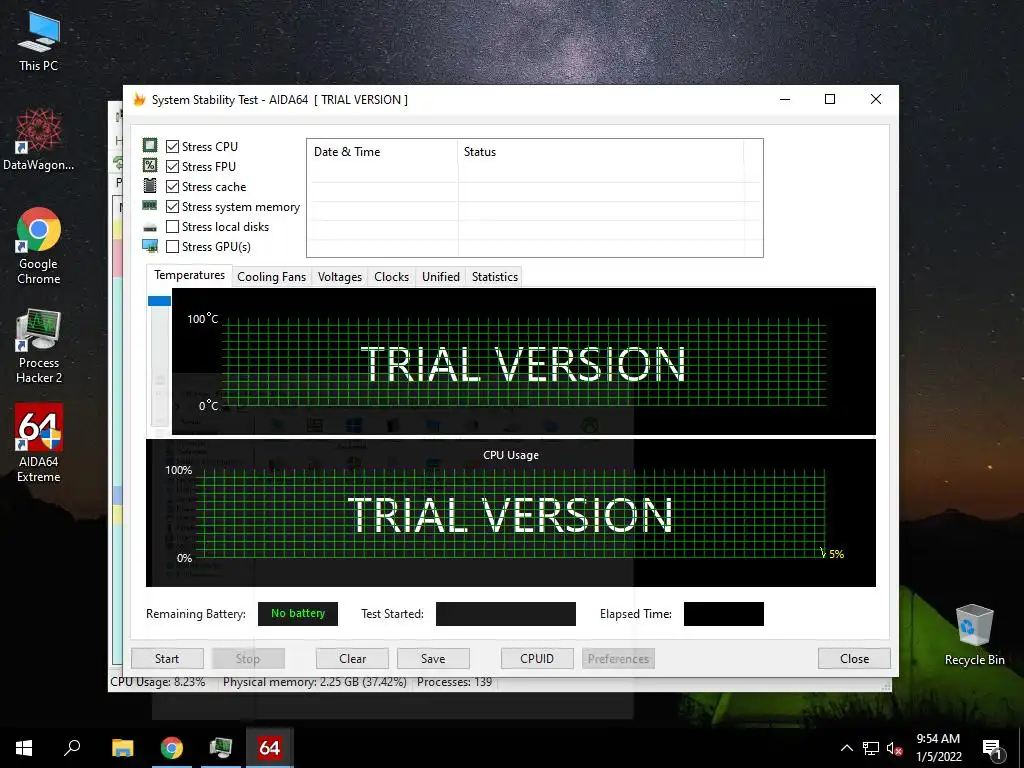Viewport: 1024px width, 768px height.
Task: Switch to the Cooling Fans tab
Action: pos(272,277)
